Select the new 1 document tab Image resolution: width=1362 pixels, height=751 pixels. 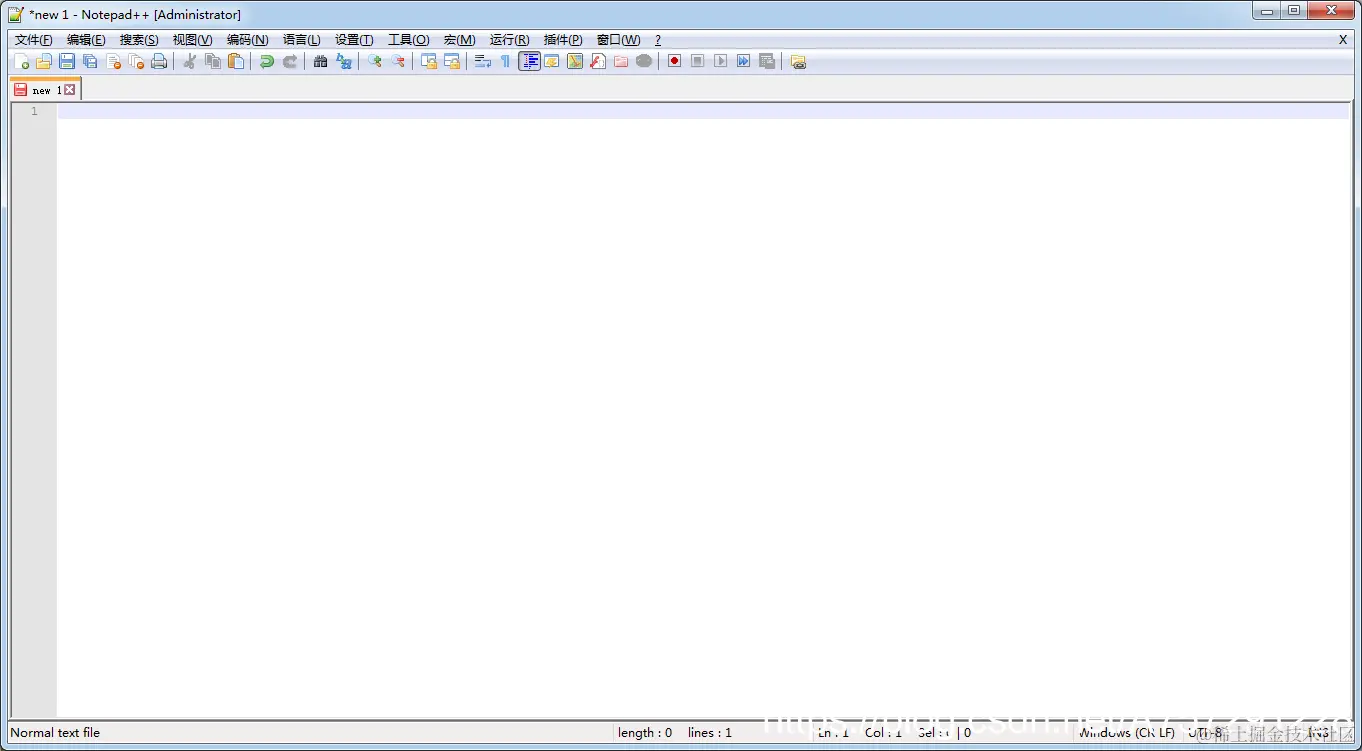[x=45, y=89]
